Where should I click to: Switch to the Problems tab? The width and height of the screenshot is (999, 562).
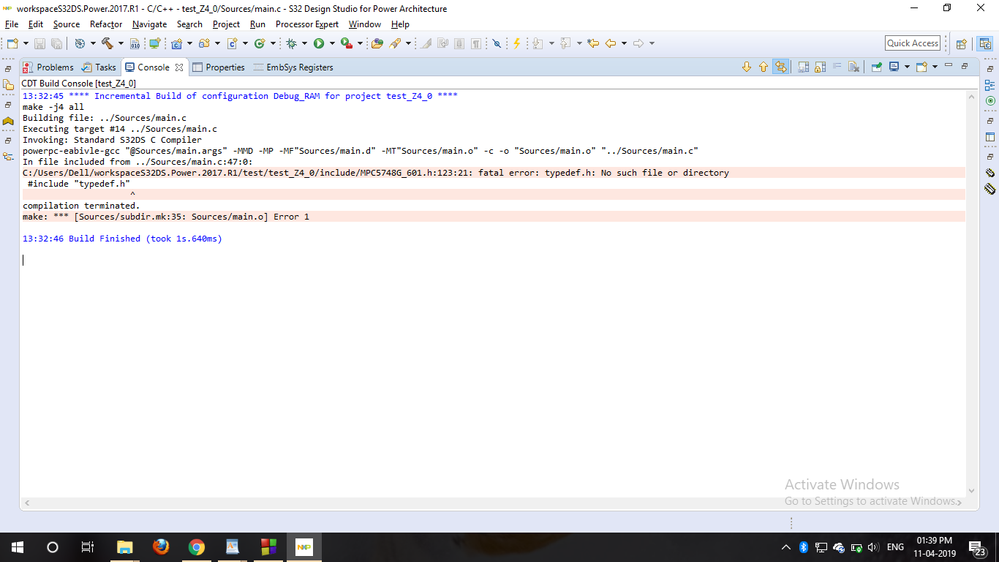[x=48, y=67]
